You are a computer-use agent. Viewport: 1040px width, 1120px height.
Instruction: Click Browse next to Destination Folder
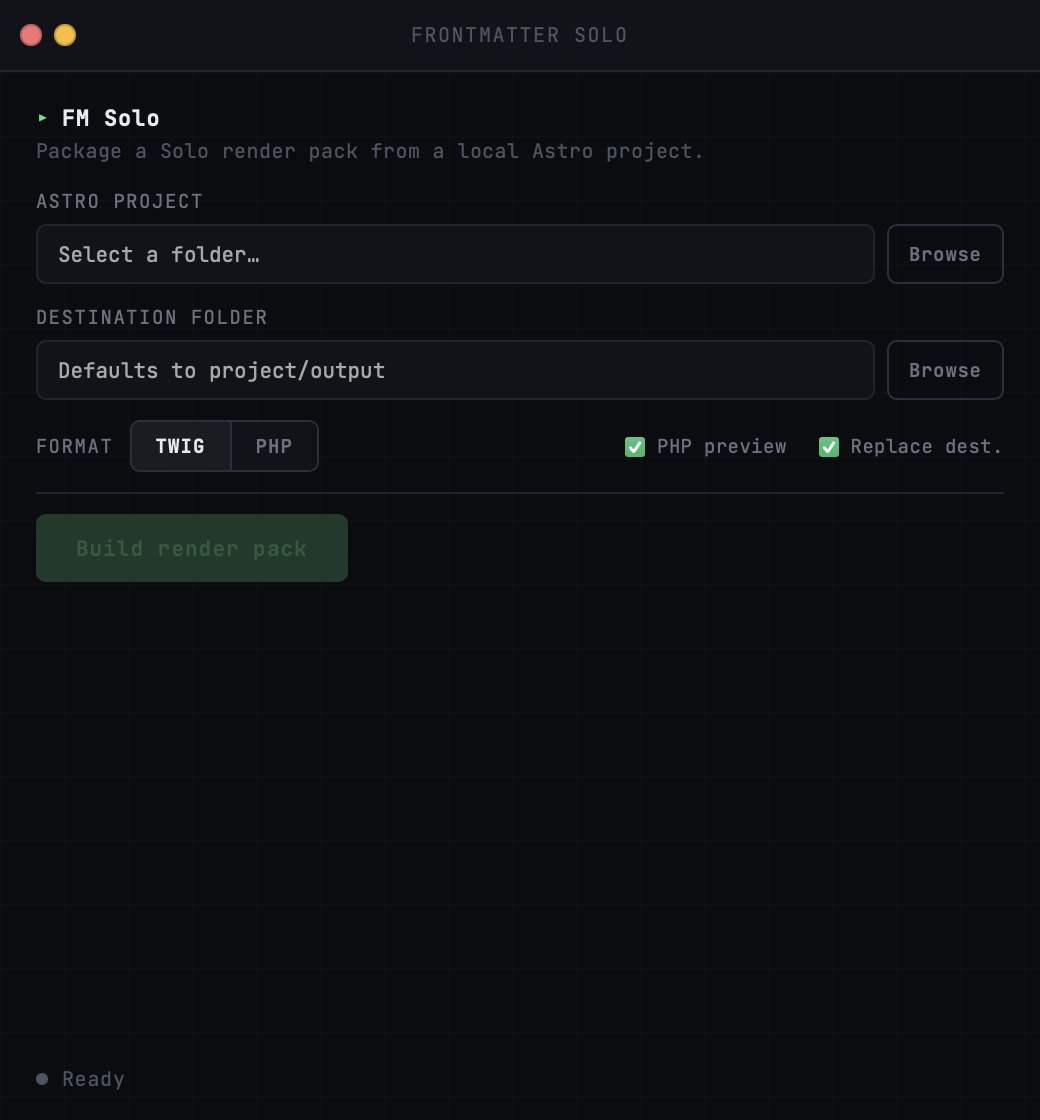point(944,370)
